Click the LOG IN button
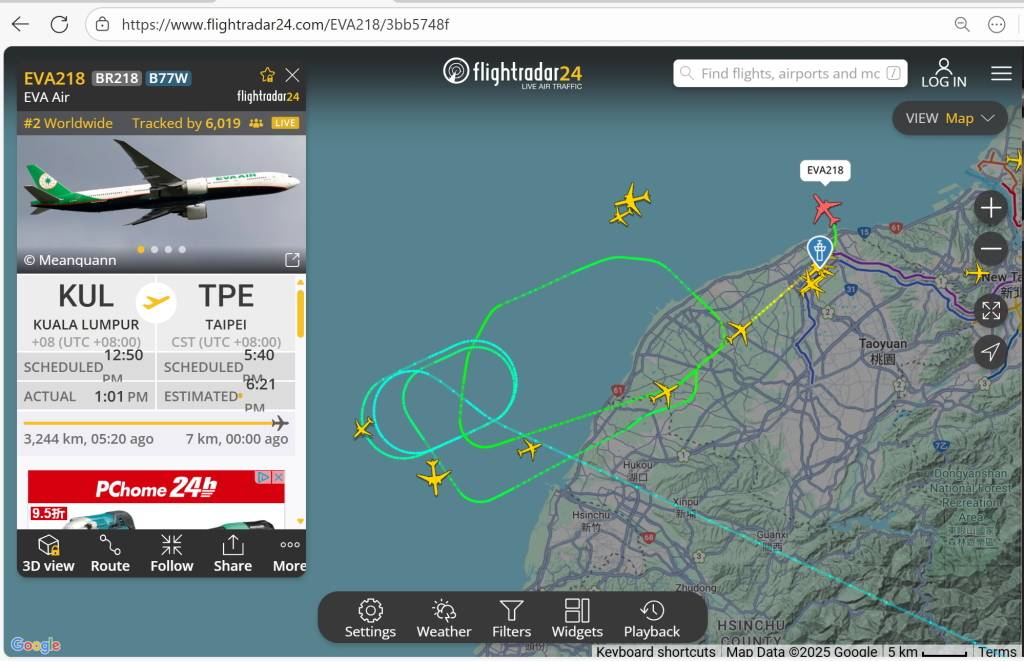The height and width of the screenshot is (661, 1024). click(x=944, y=73)
